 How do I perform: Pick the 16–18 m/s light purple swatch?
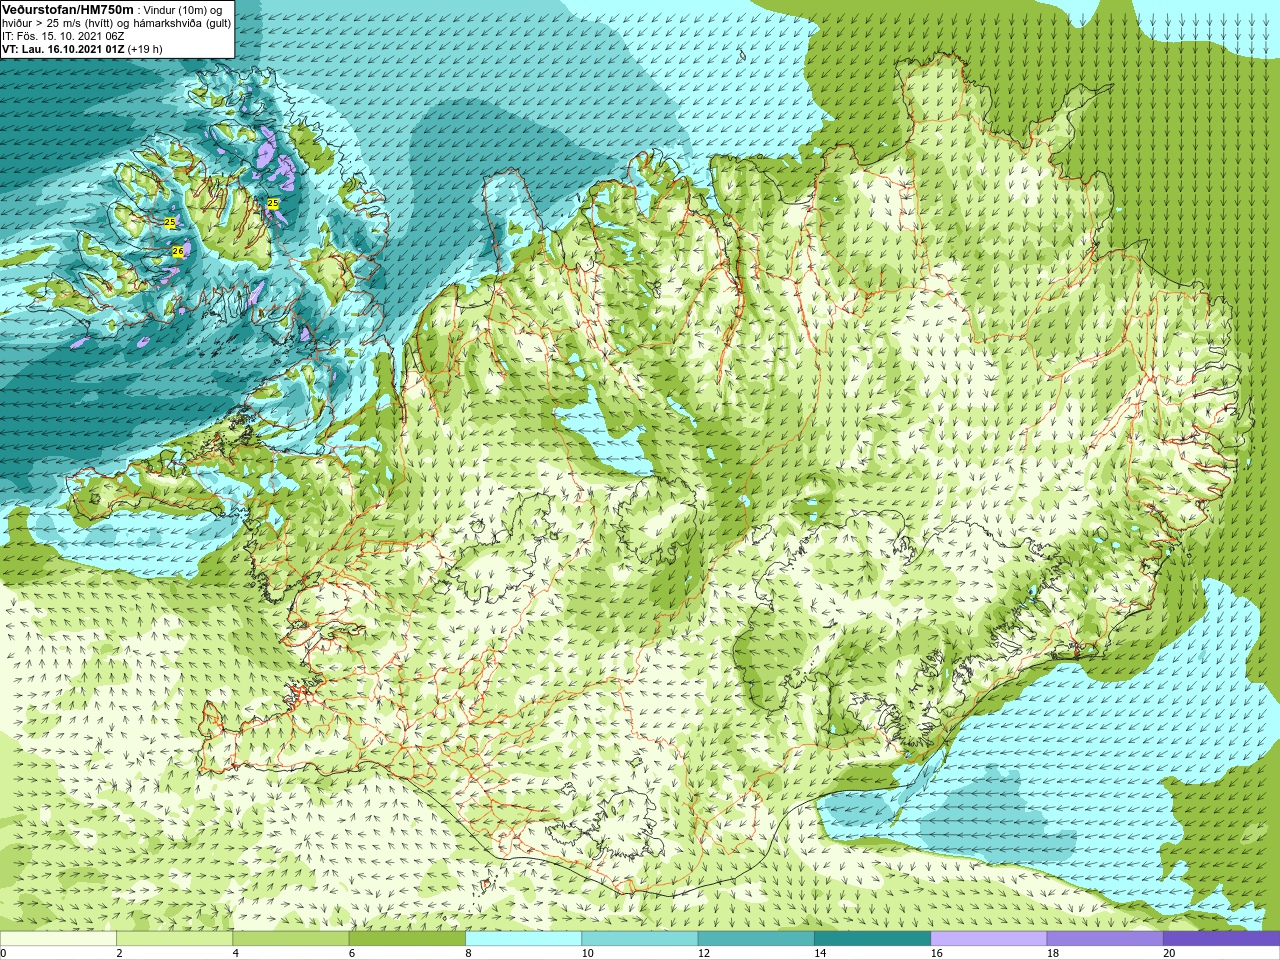pos(989,938)
